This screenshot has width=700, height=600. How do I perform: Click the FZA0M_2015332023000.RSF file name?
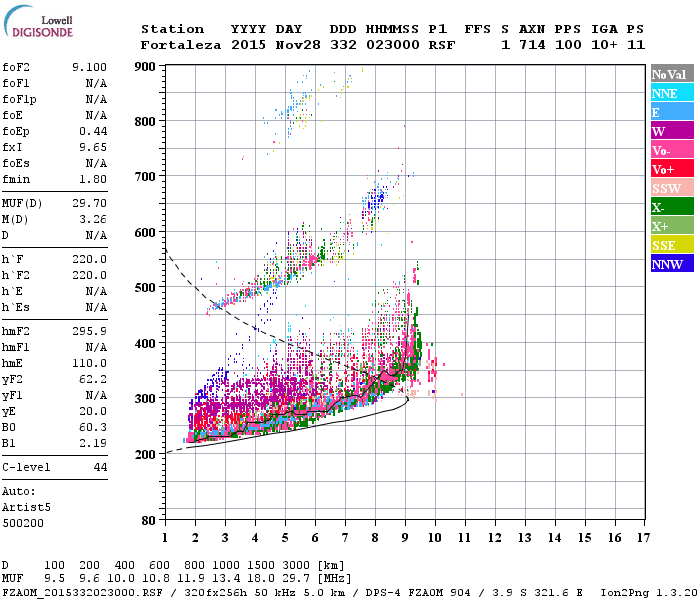click(x=82, y=592)
